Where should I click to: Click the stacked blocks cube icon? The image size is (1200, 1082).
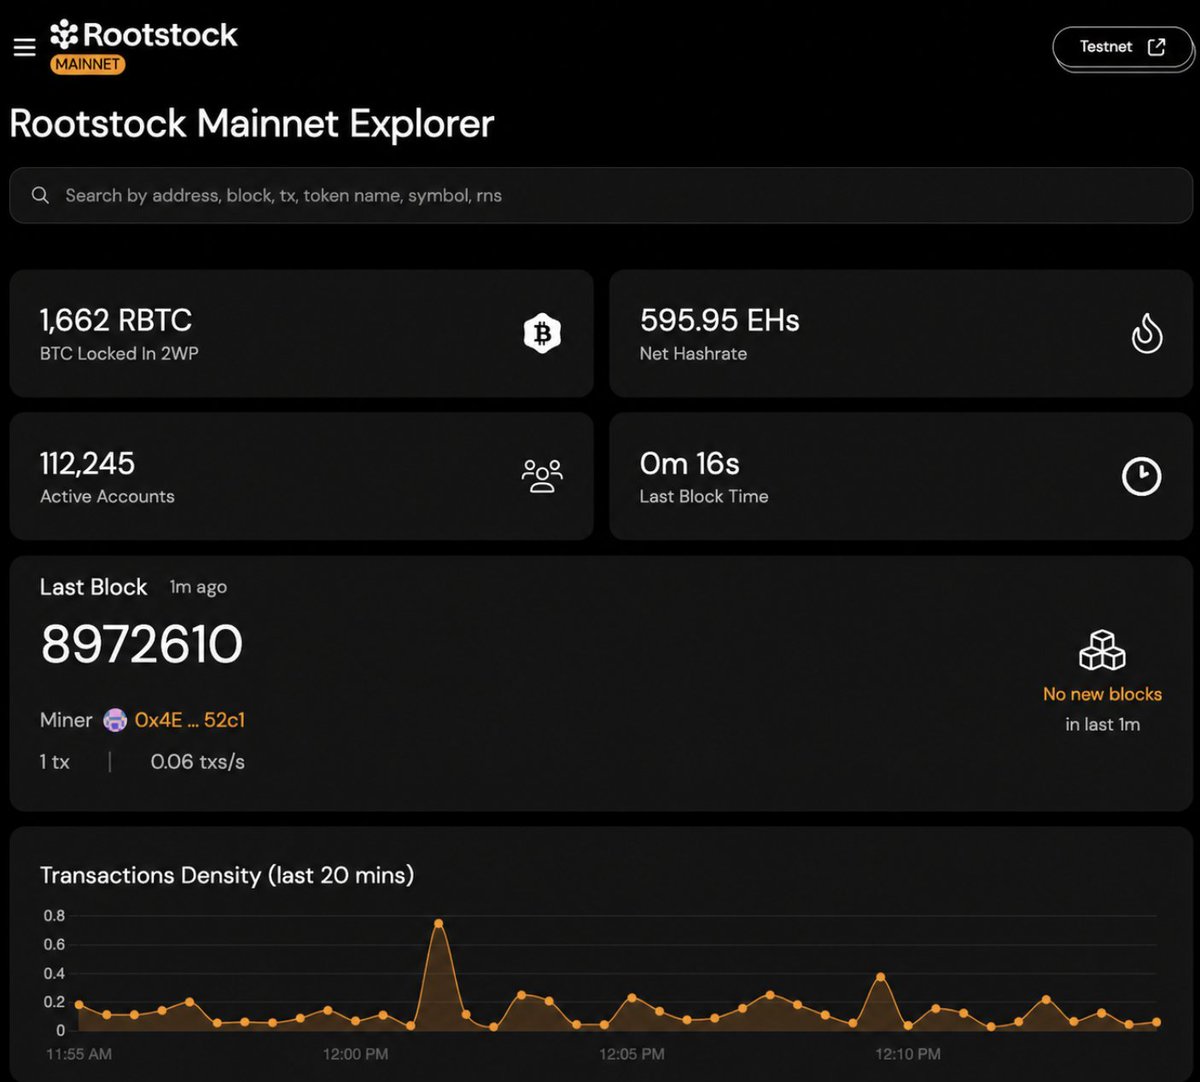(x=1102, y=650)
